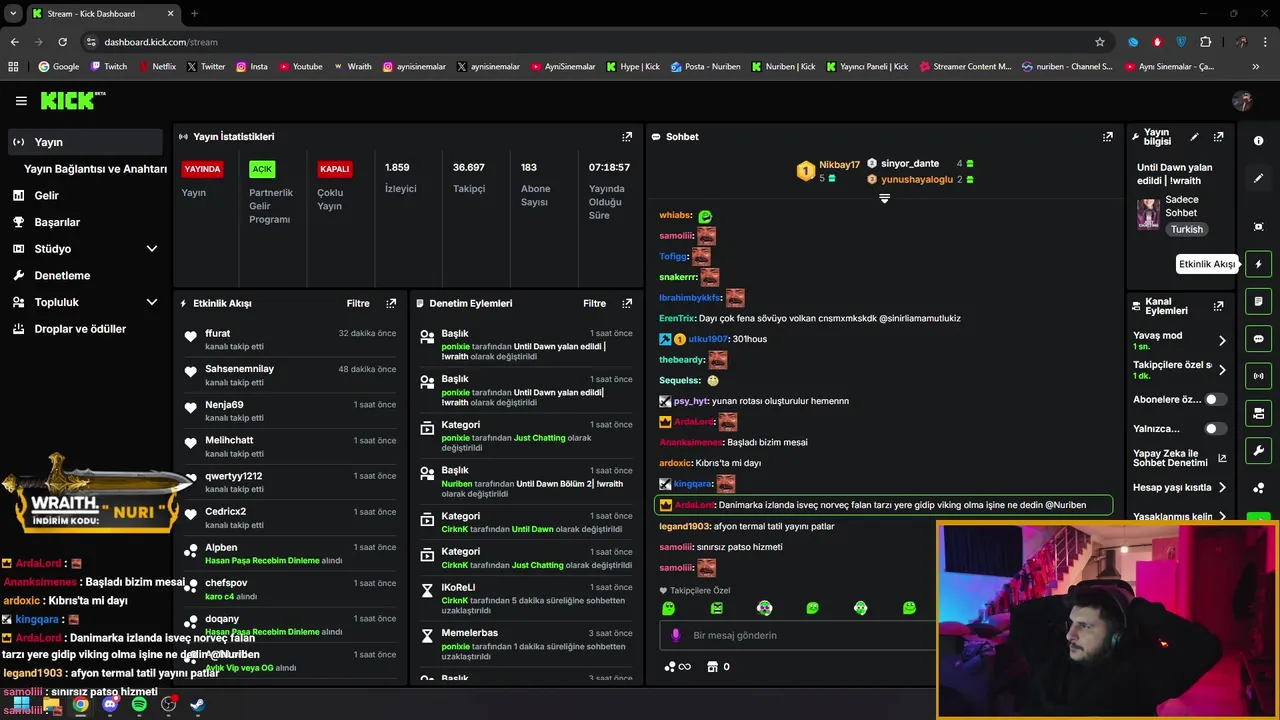Pop out the Kanal Eylemleri panel
1280x720 pixels.
pyautogui.click(x=1218, y=306)
